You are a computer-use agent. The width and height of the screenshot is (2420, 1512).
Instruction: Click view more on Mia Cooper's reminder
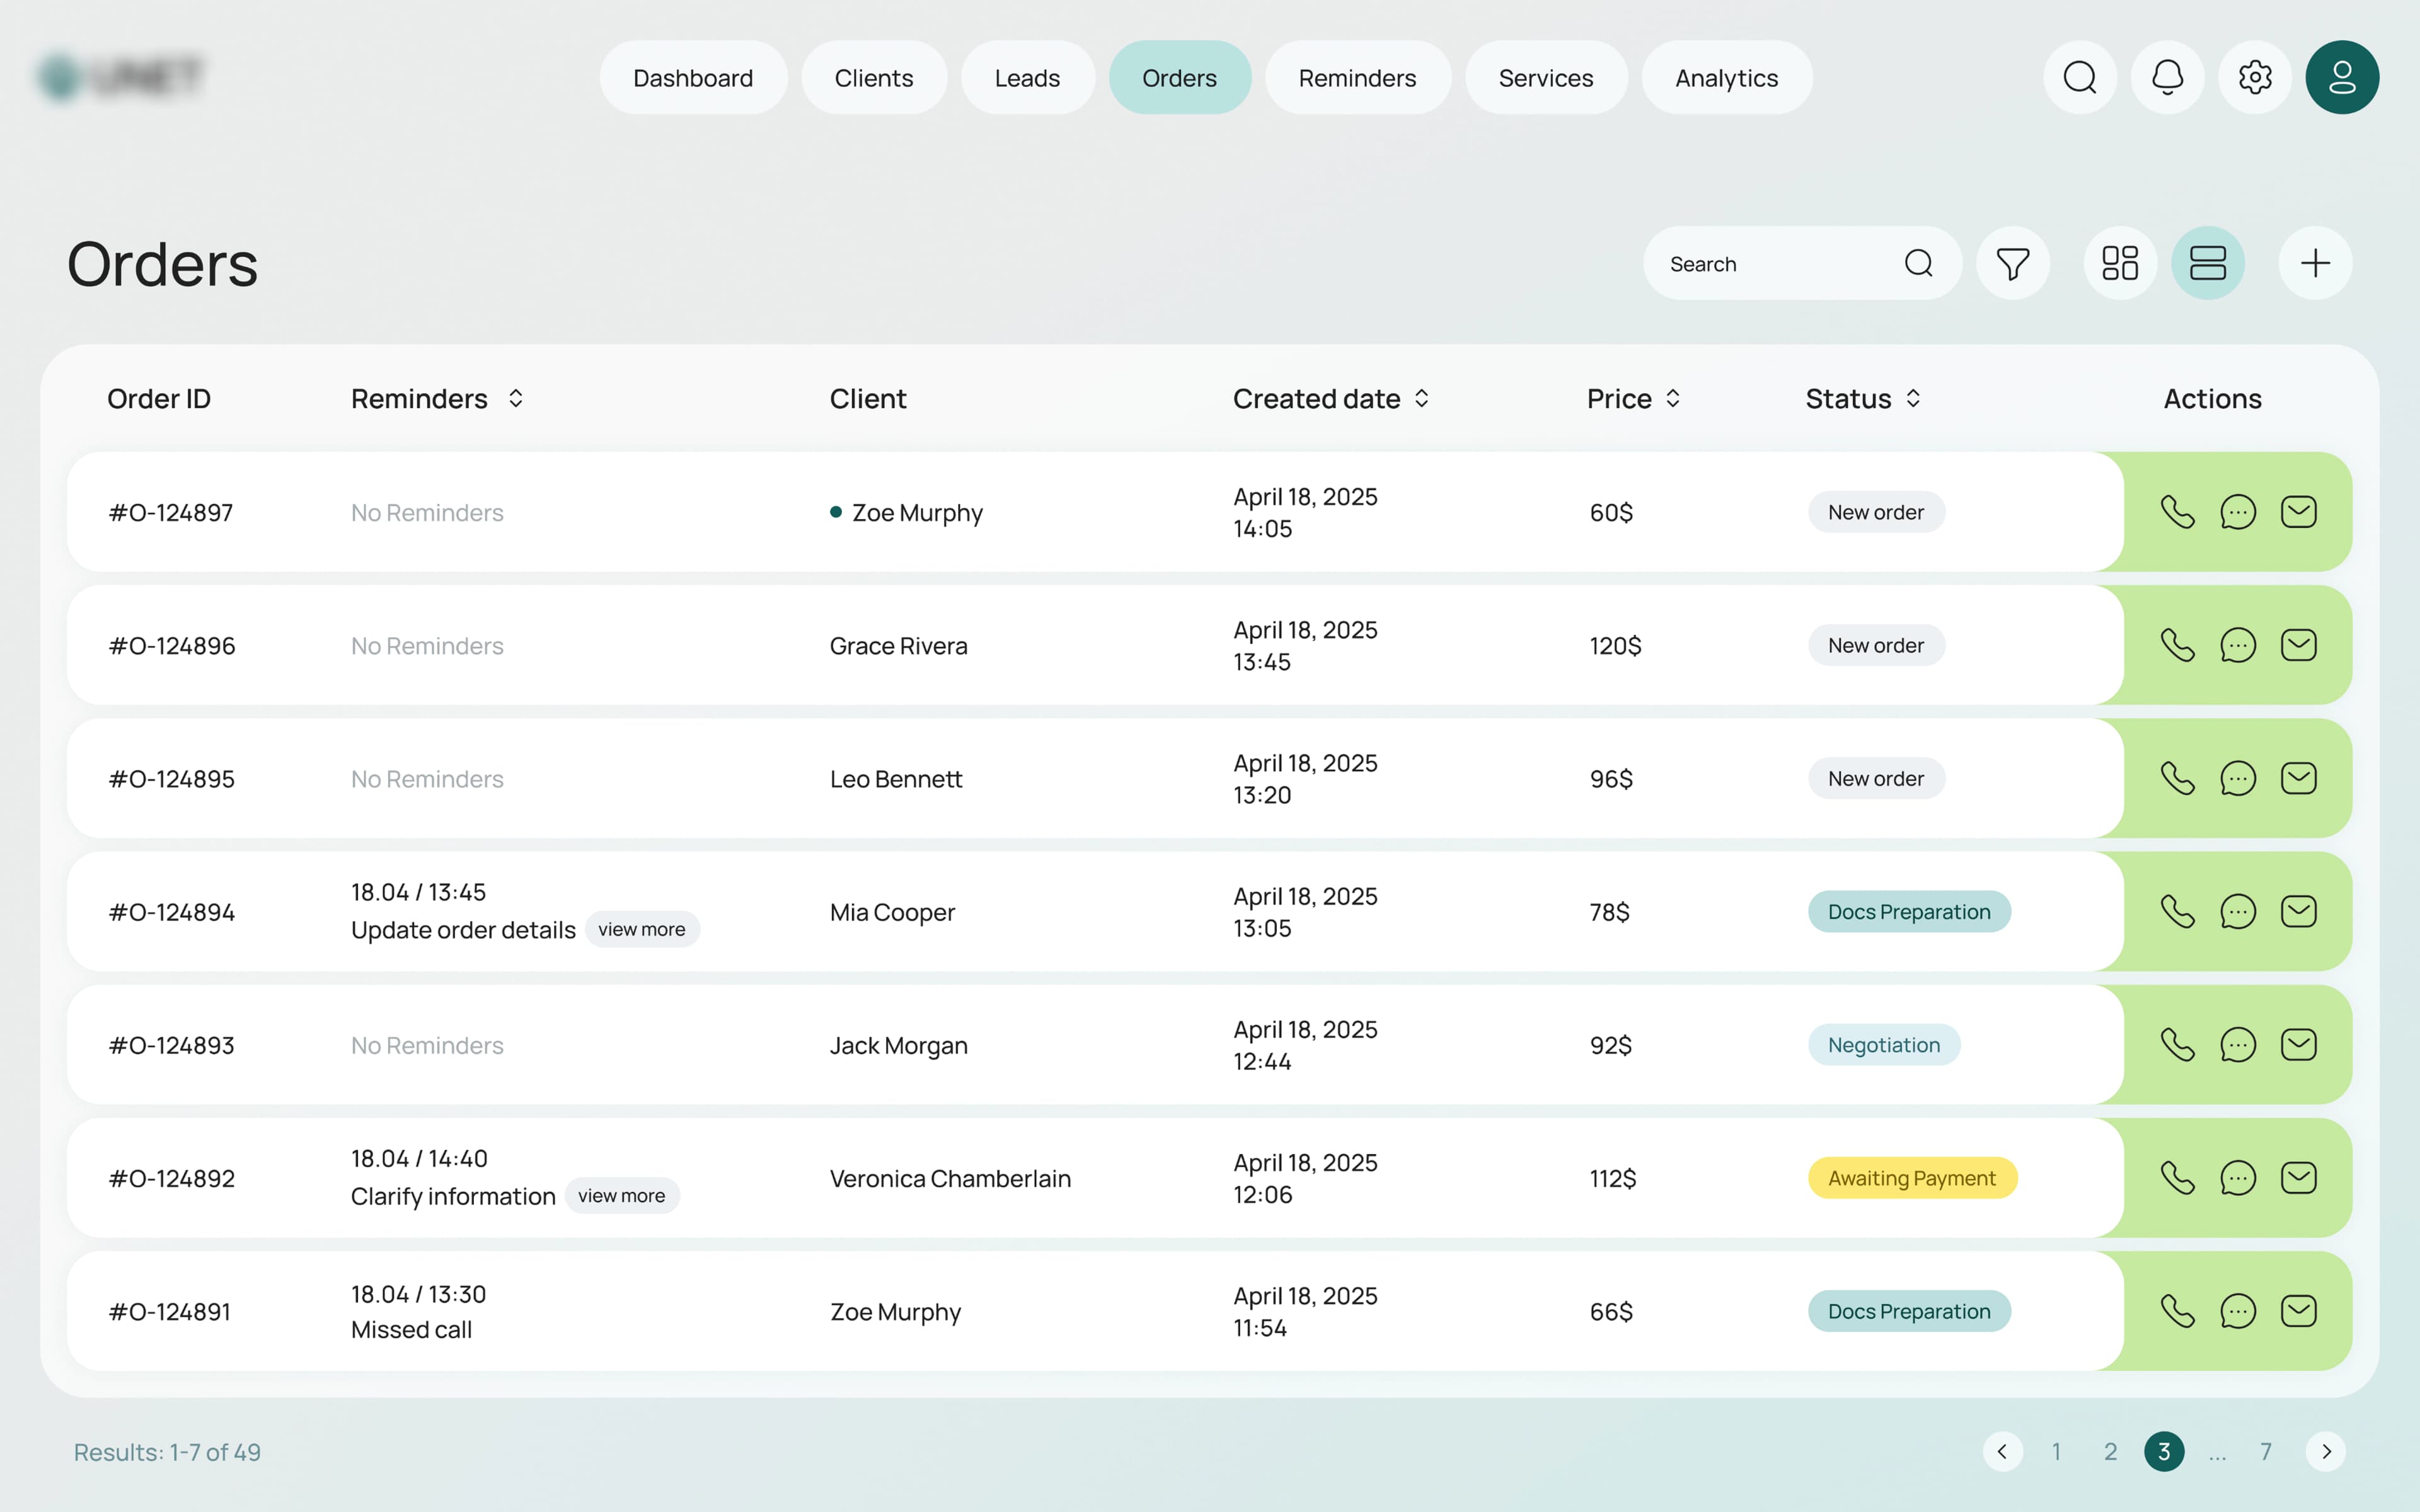click(641, 930)
